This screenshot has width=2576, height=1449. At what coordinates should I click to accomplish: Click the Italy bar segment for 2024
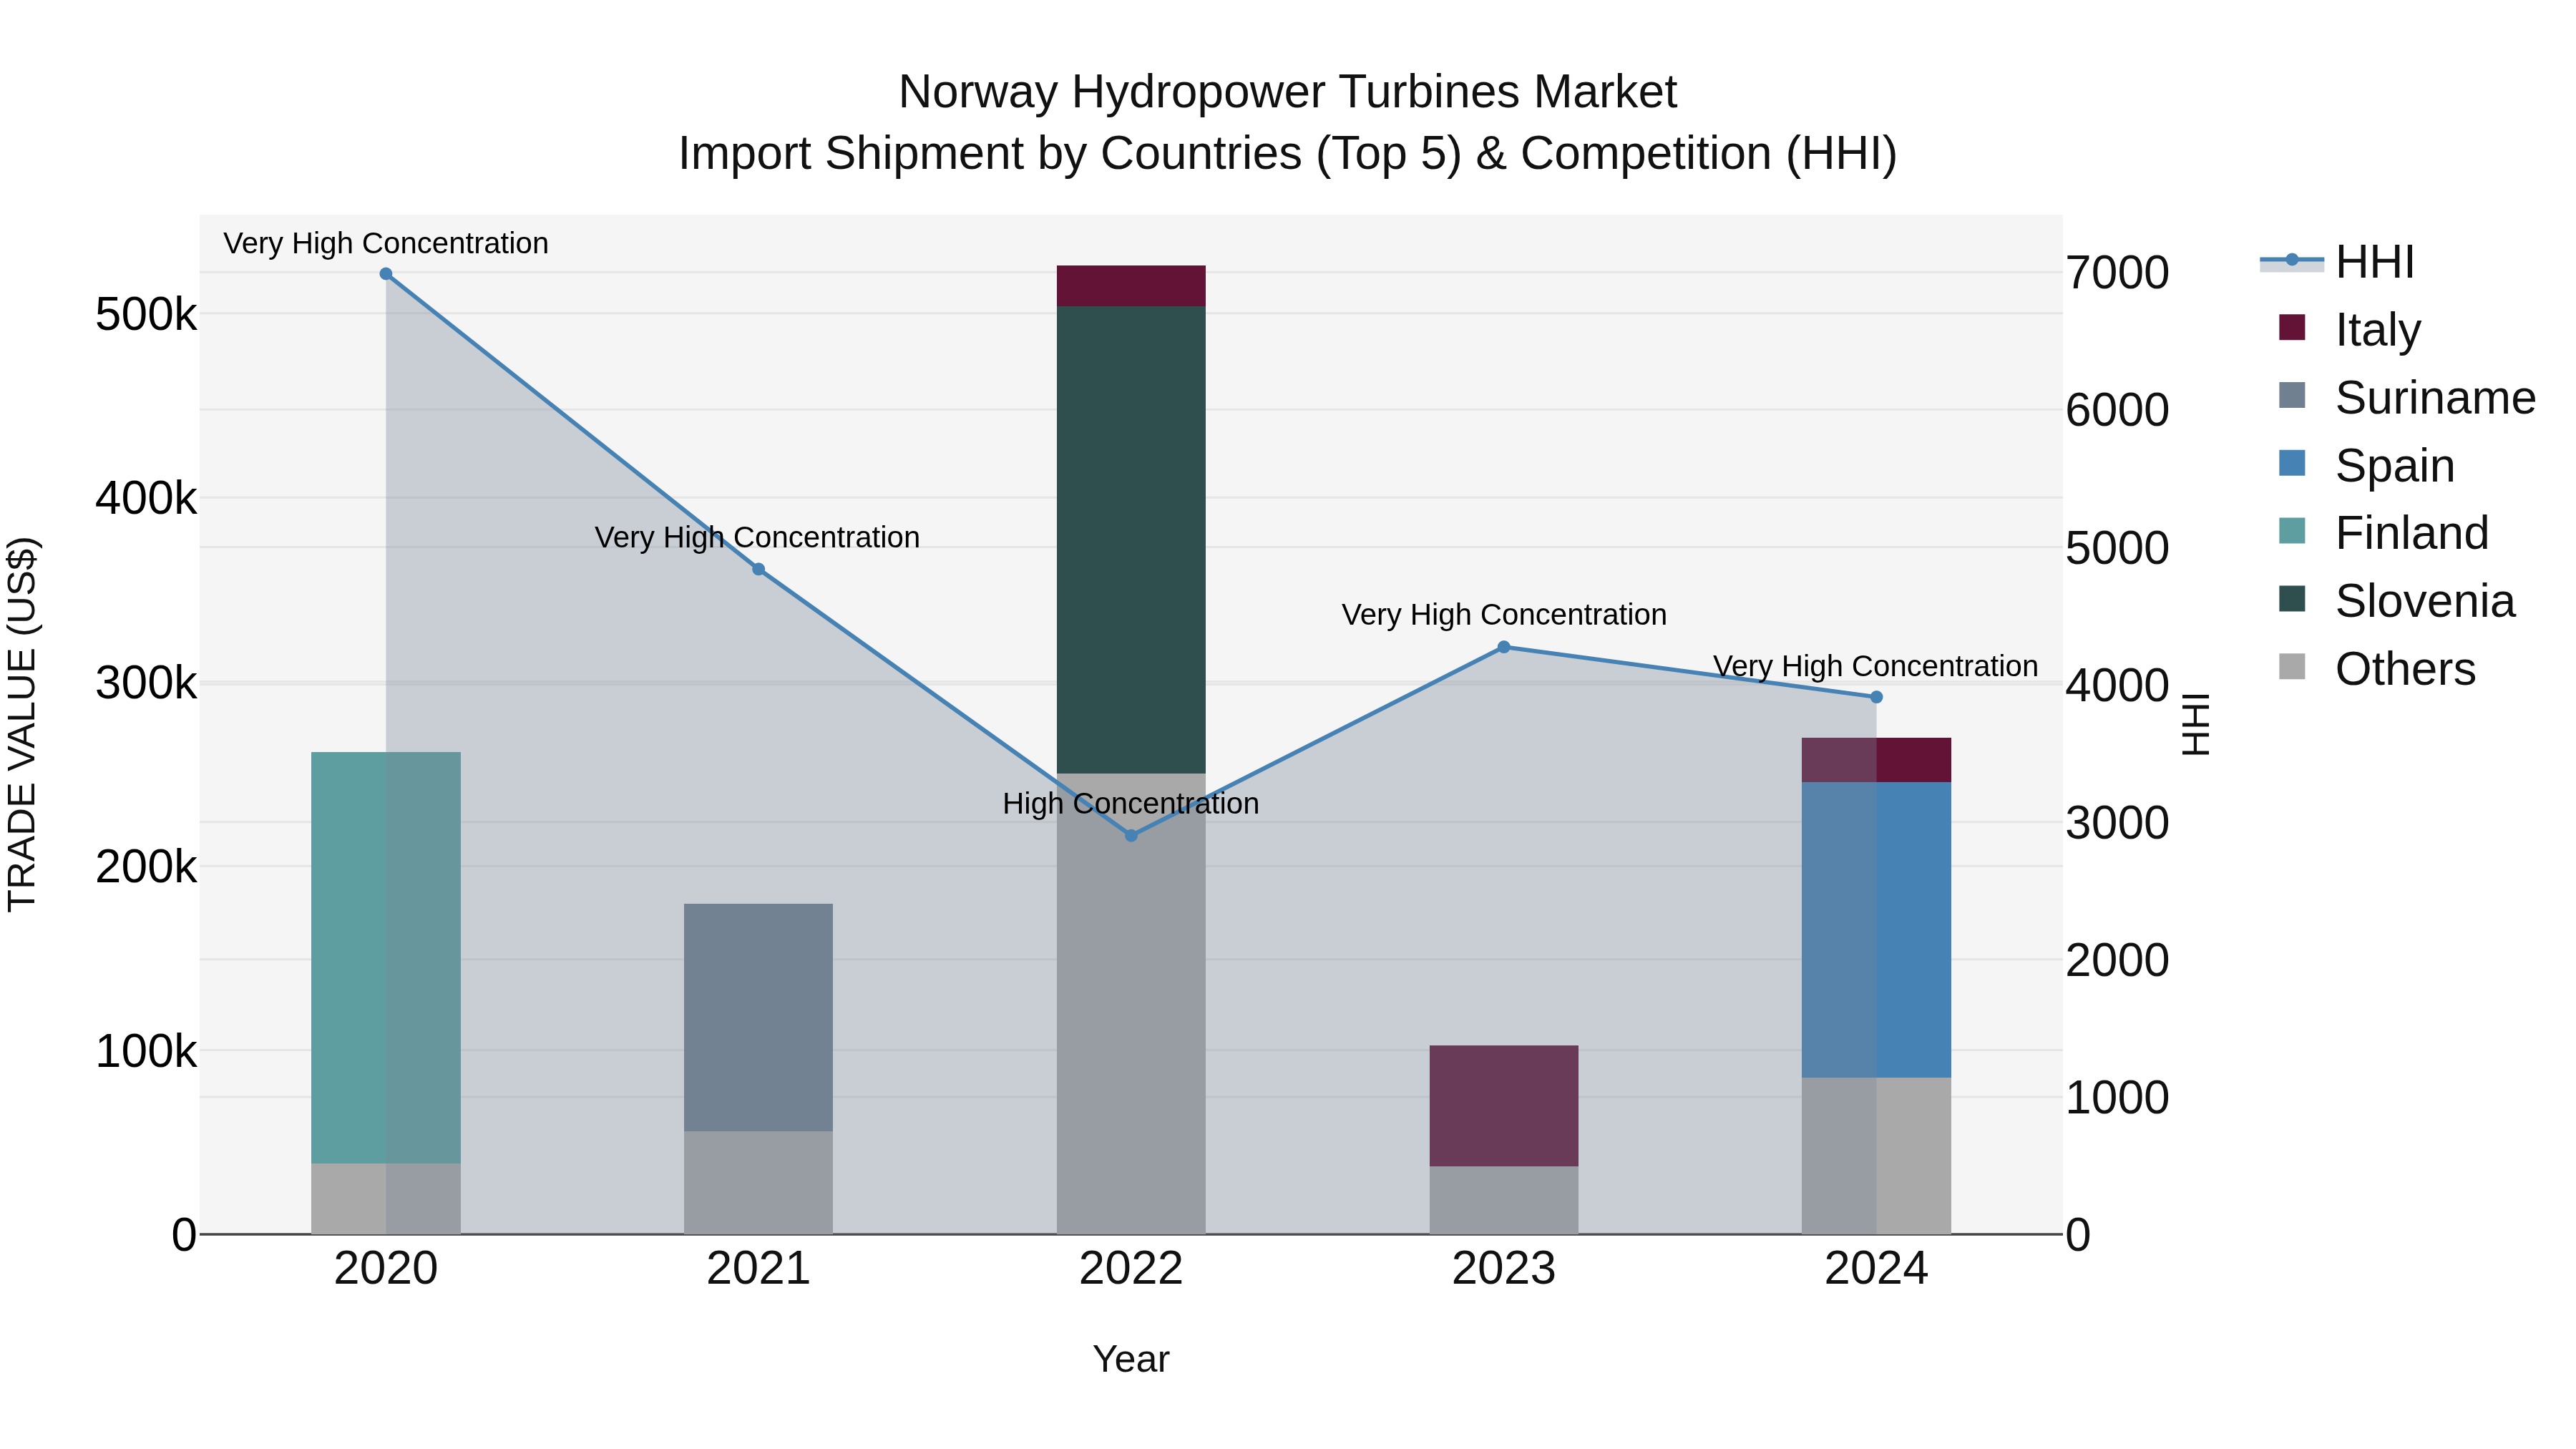click(1876, 760)
